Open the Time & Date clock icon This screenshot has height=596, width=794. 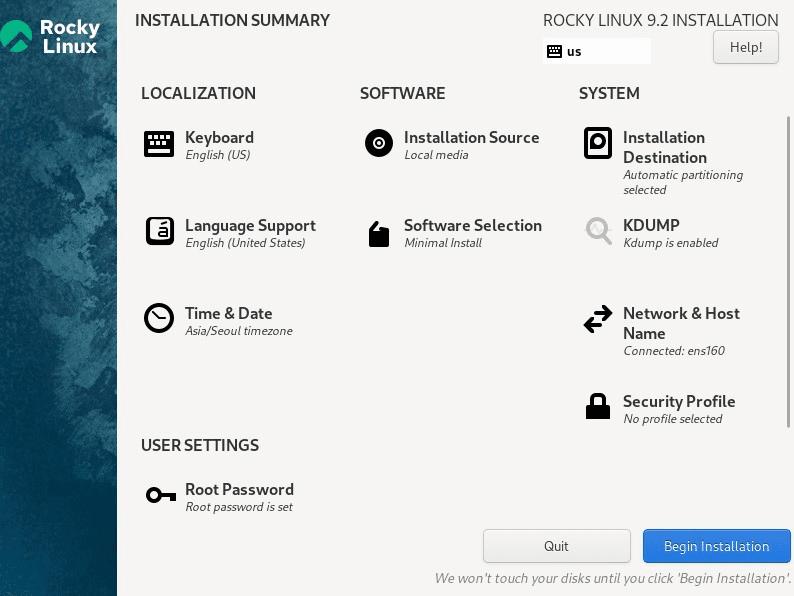(158, 318)
